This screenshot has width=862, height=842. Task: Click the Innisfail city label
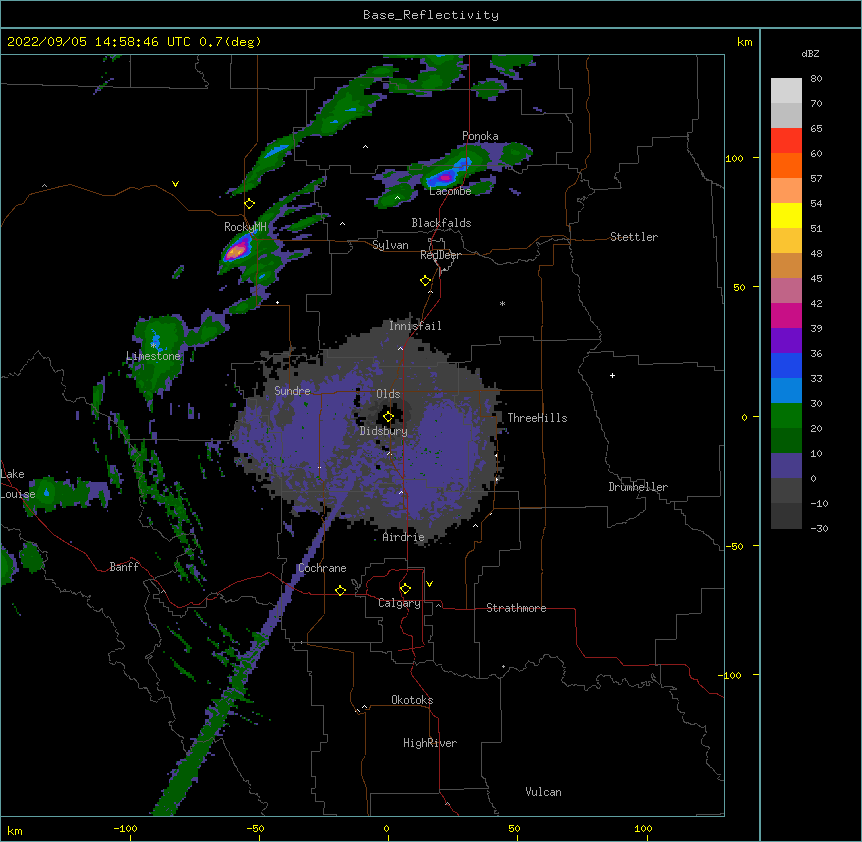pyautogui.click(x=415, y=326)
